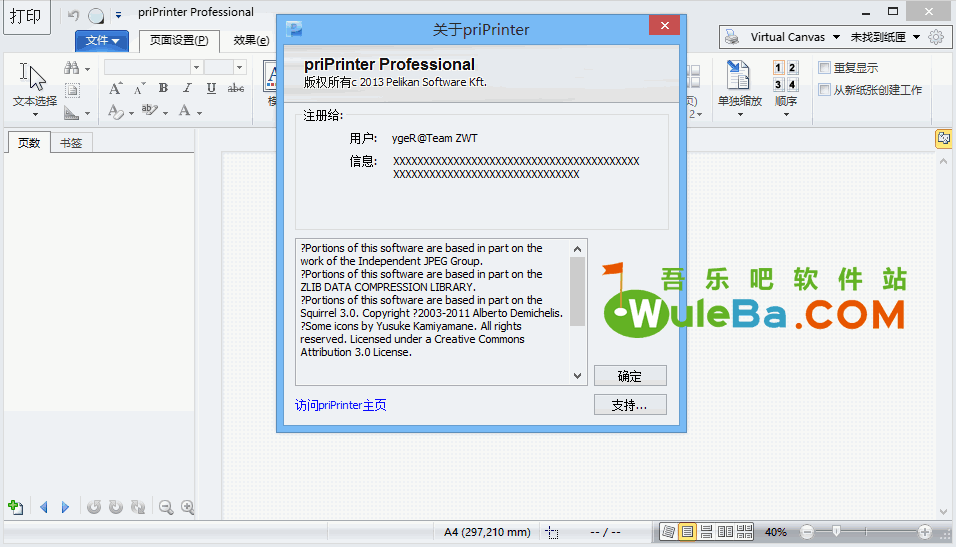956x547 pixels.
Task: Open the 文件 file menu dropdown
Action: [x=102, y=41]
